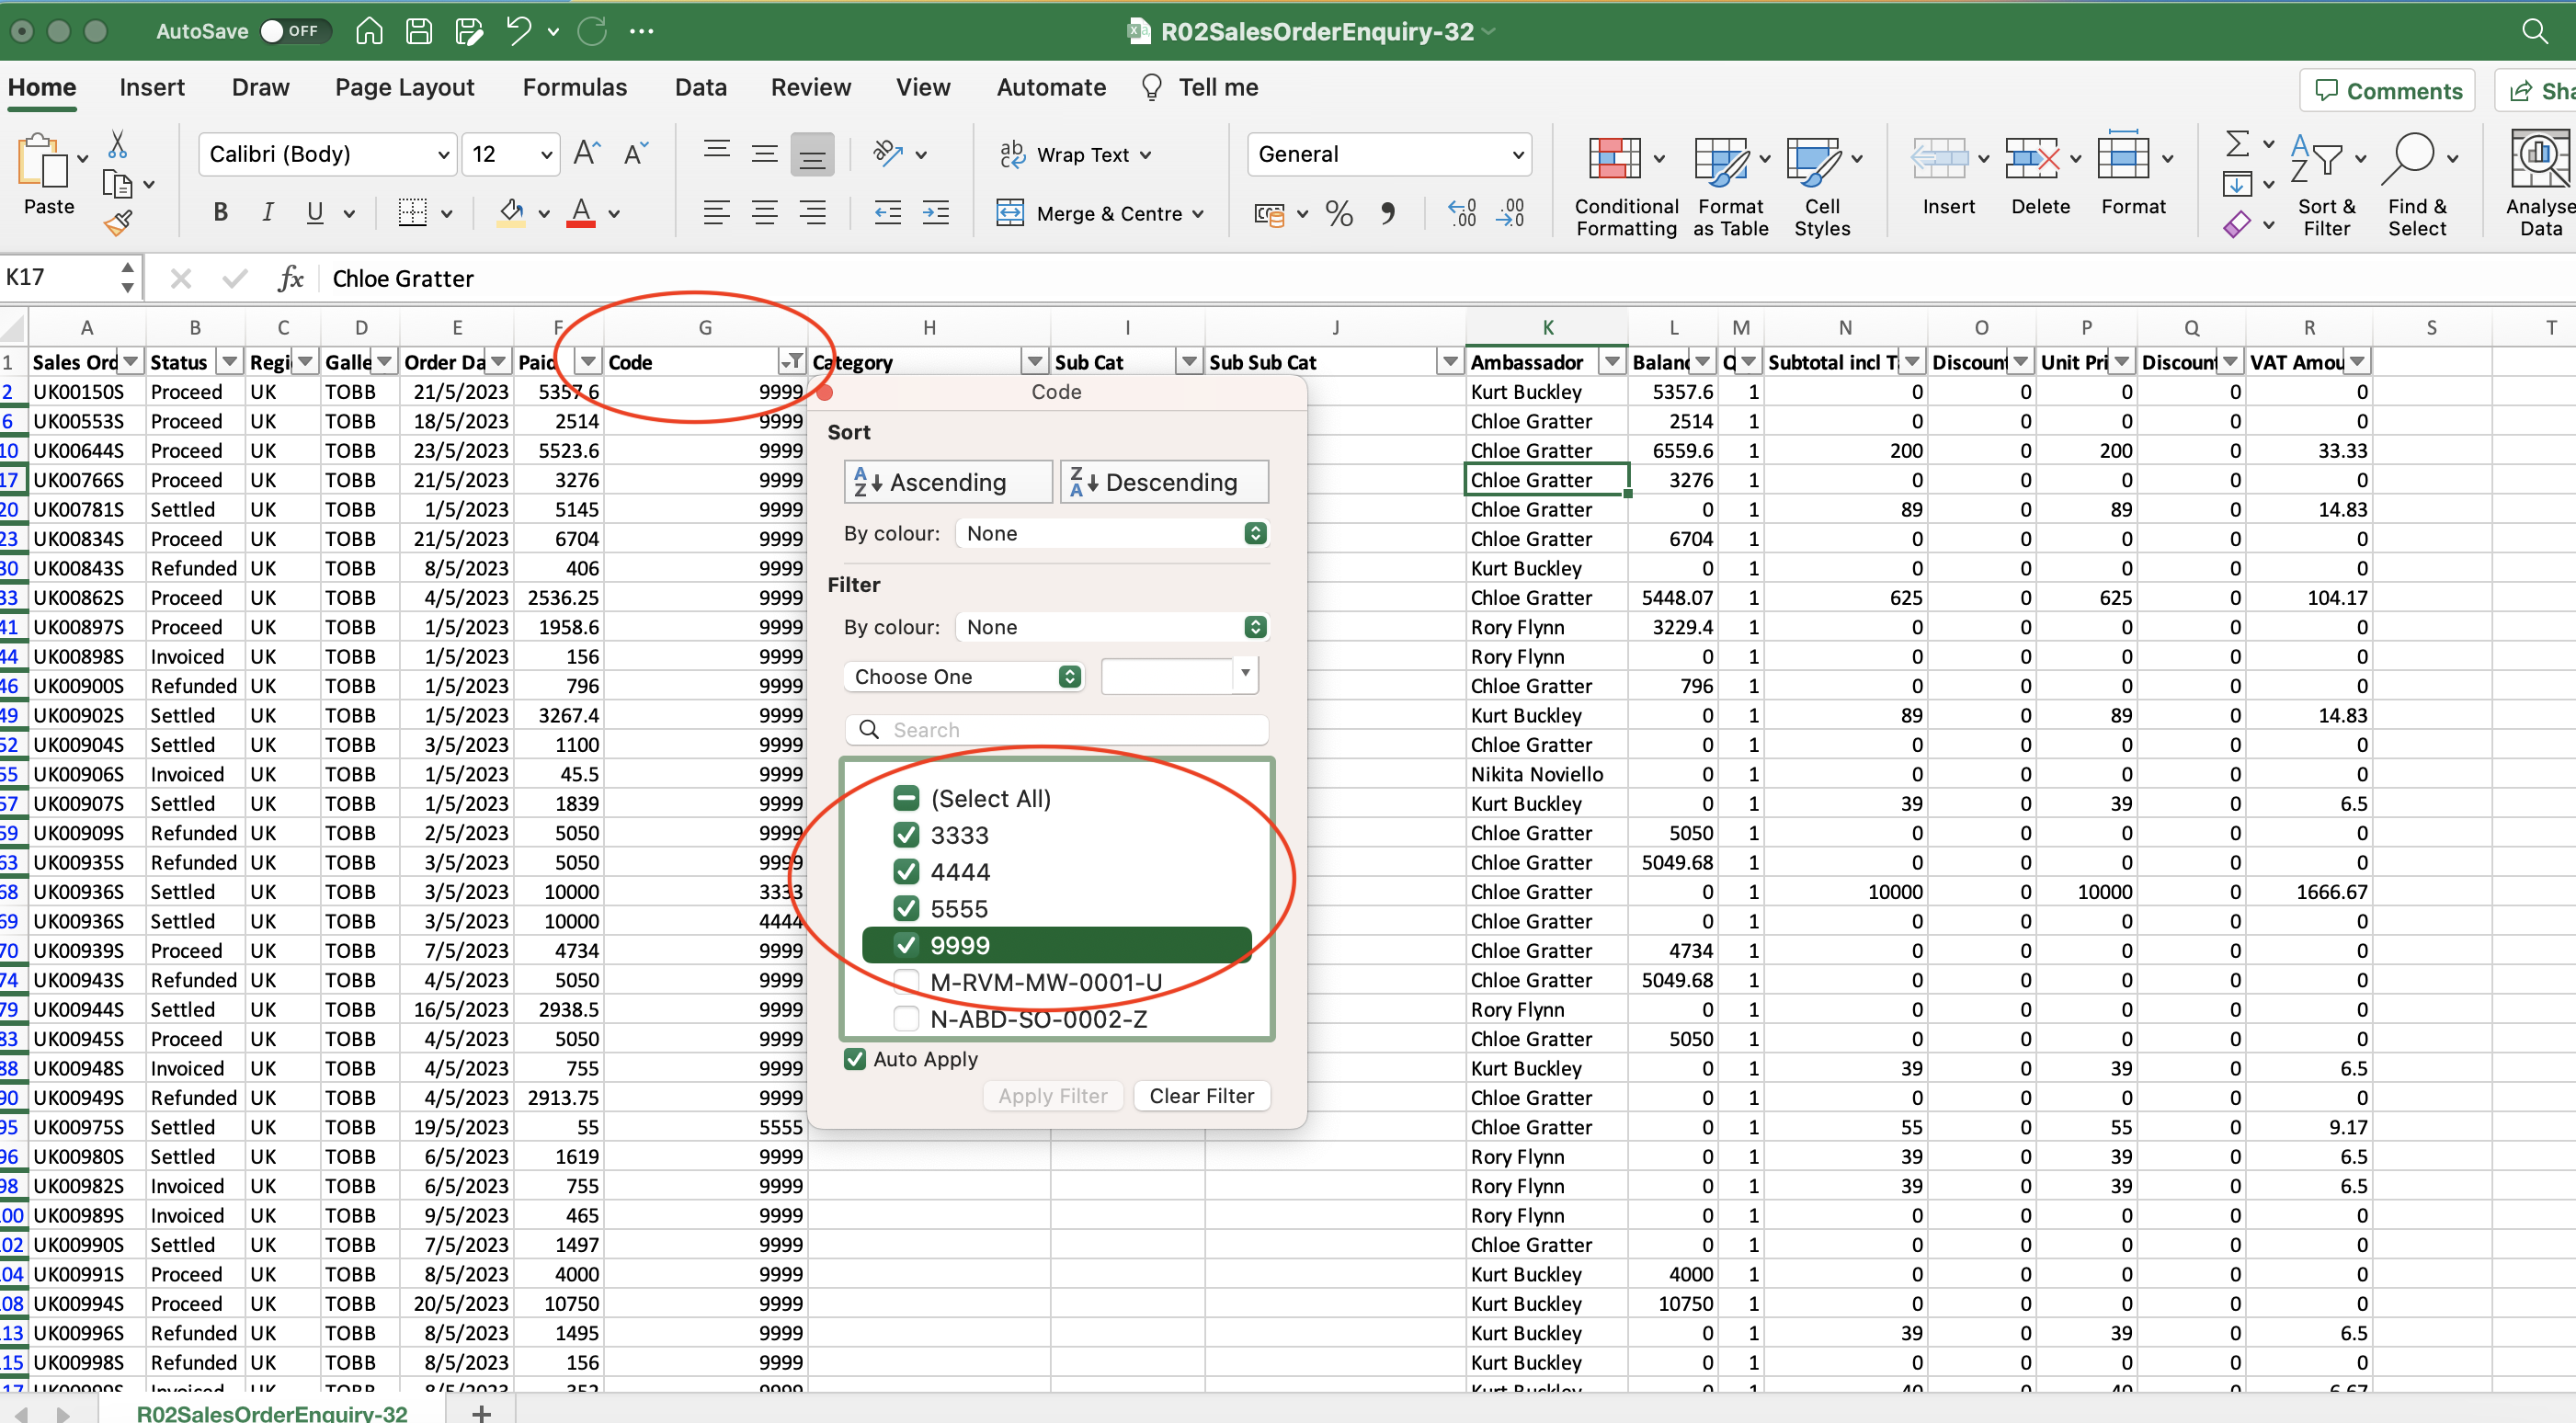Click the Merge & Centre icon

coord(1010,213)
